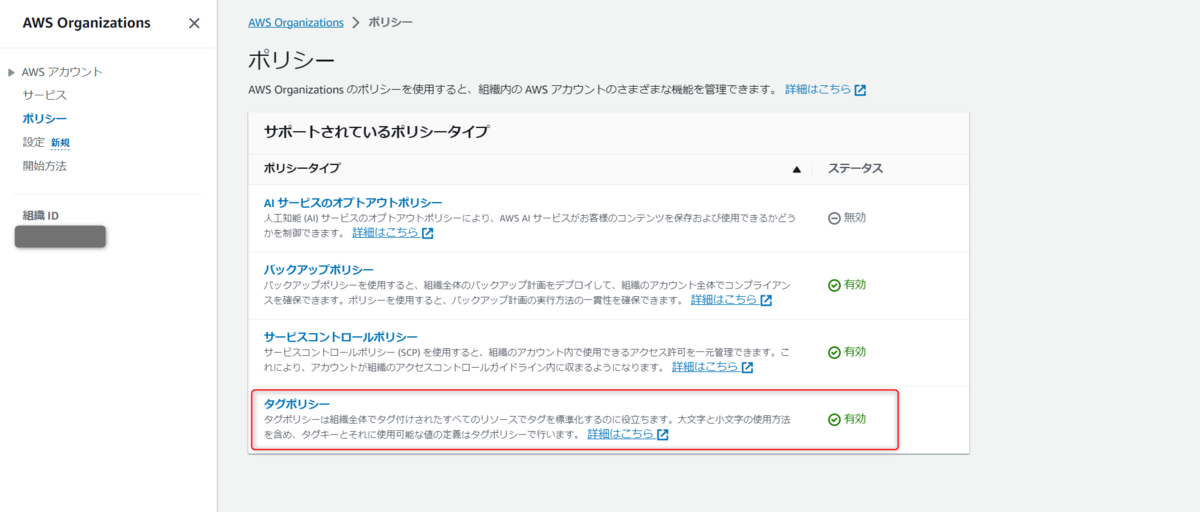Click the 組織 ID label in sidebar
Screen dimensions: 1200x512
pos(41,216)
